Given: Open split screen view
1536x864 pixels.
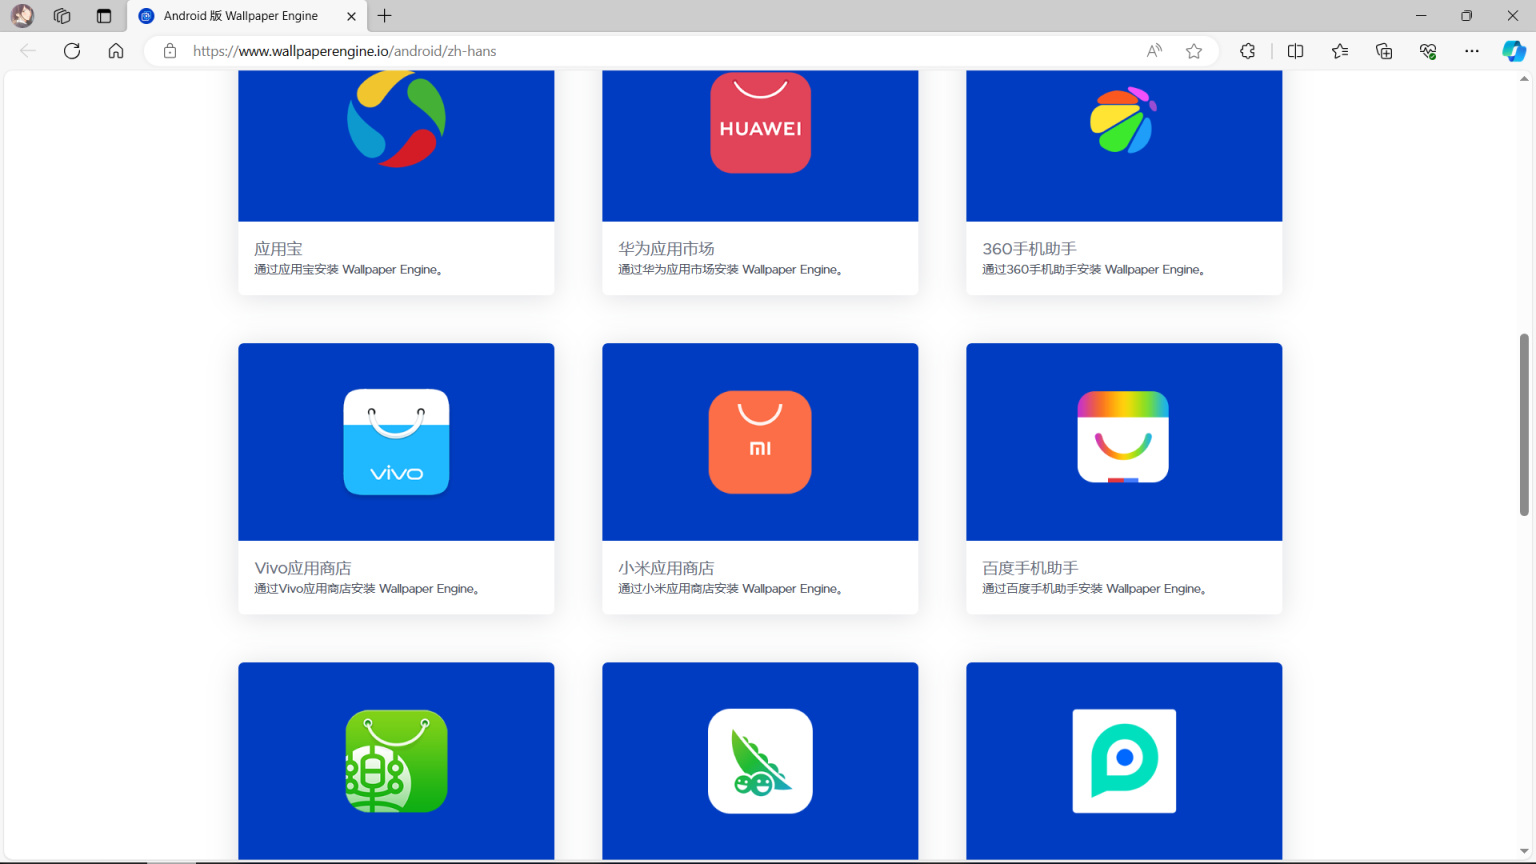Looking at the screenshot, I should (x=1295, y=51).
